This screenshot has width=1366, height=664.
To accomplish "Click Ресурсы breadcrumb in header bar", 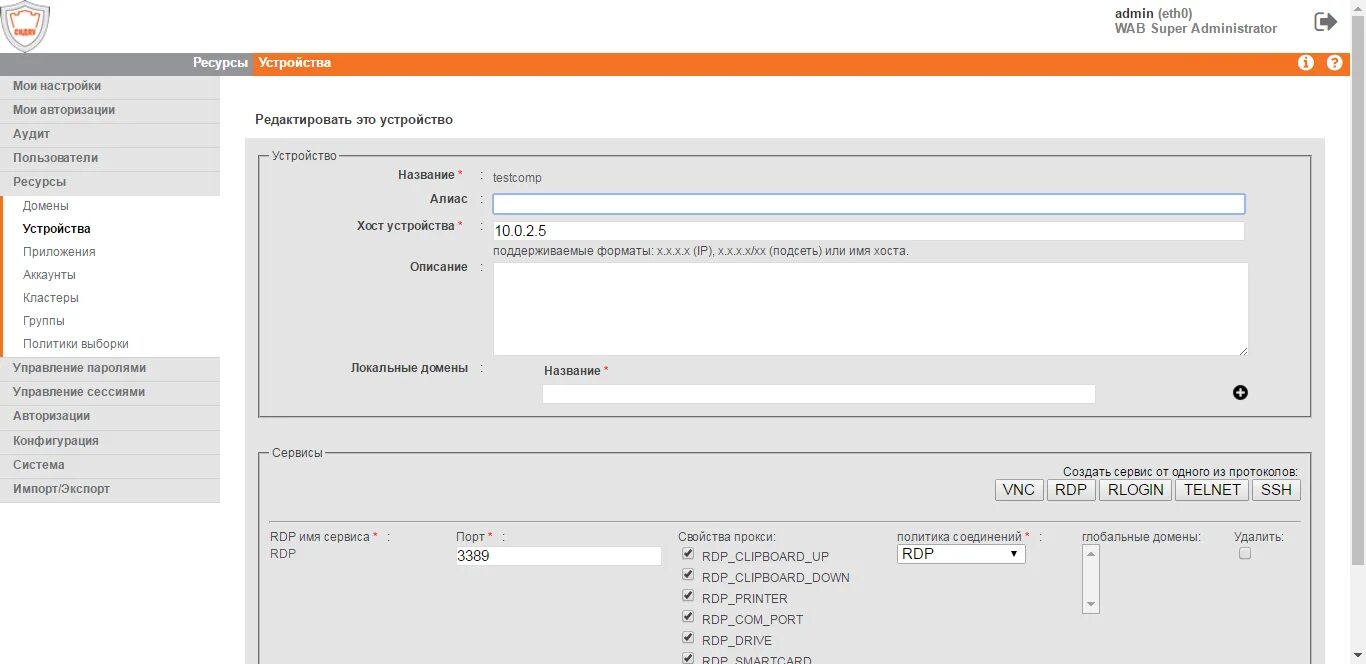I will [220, 63].
